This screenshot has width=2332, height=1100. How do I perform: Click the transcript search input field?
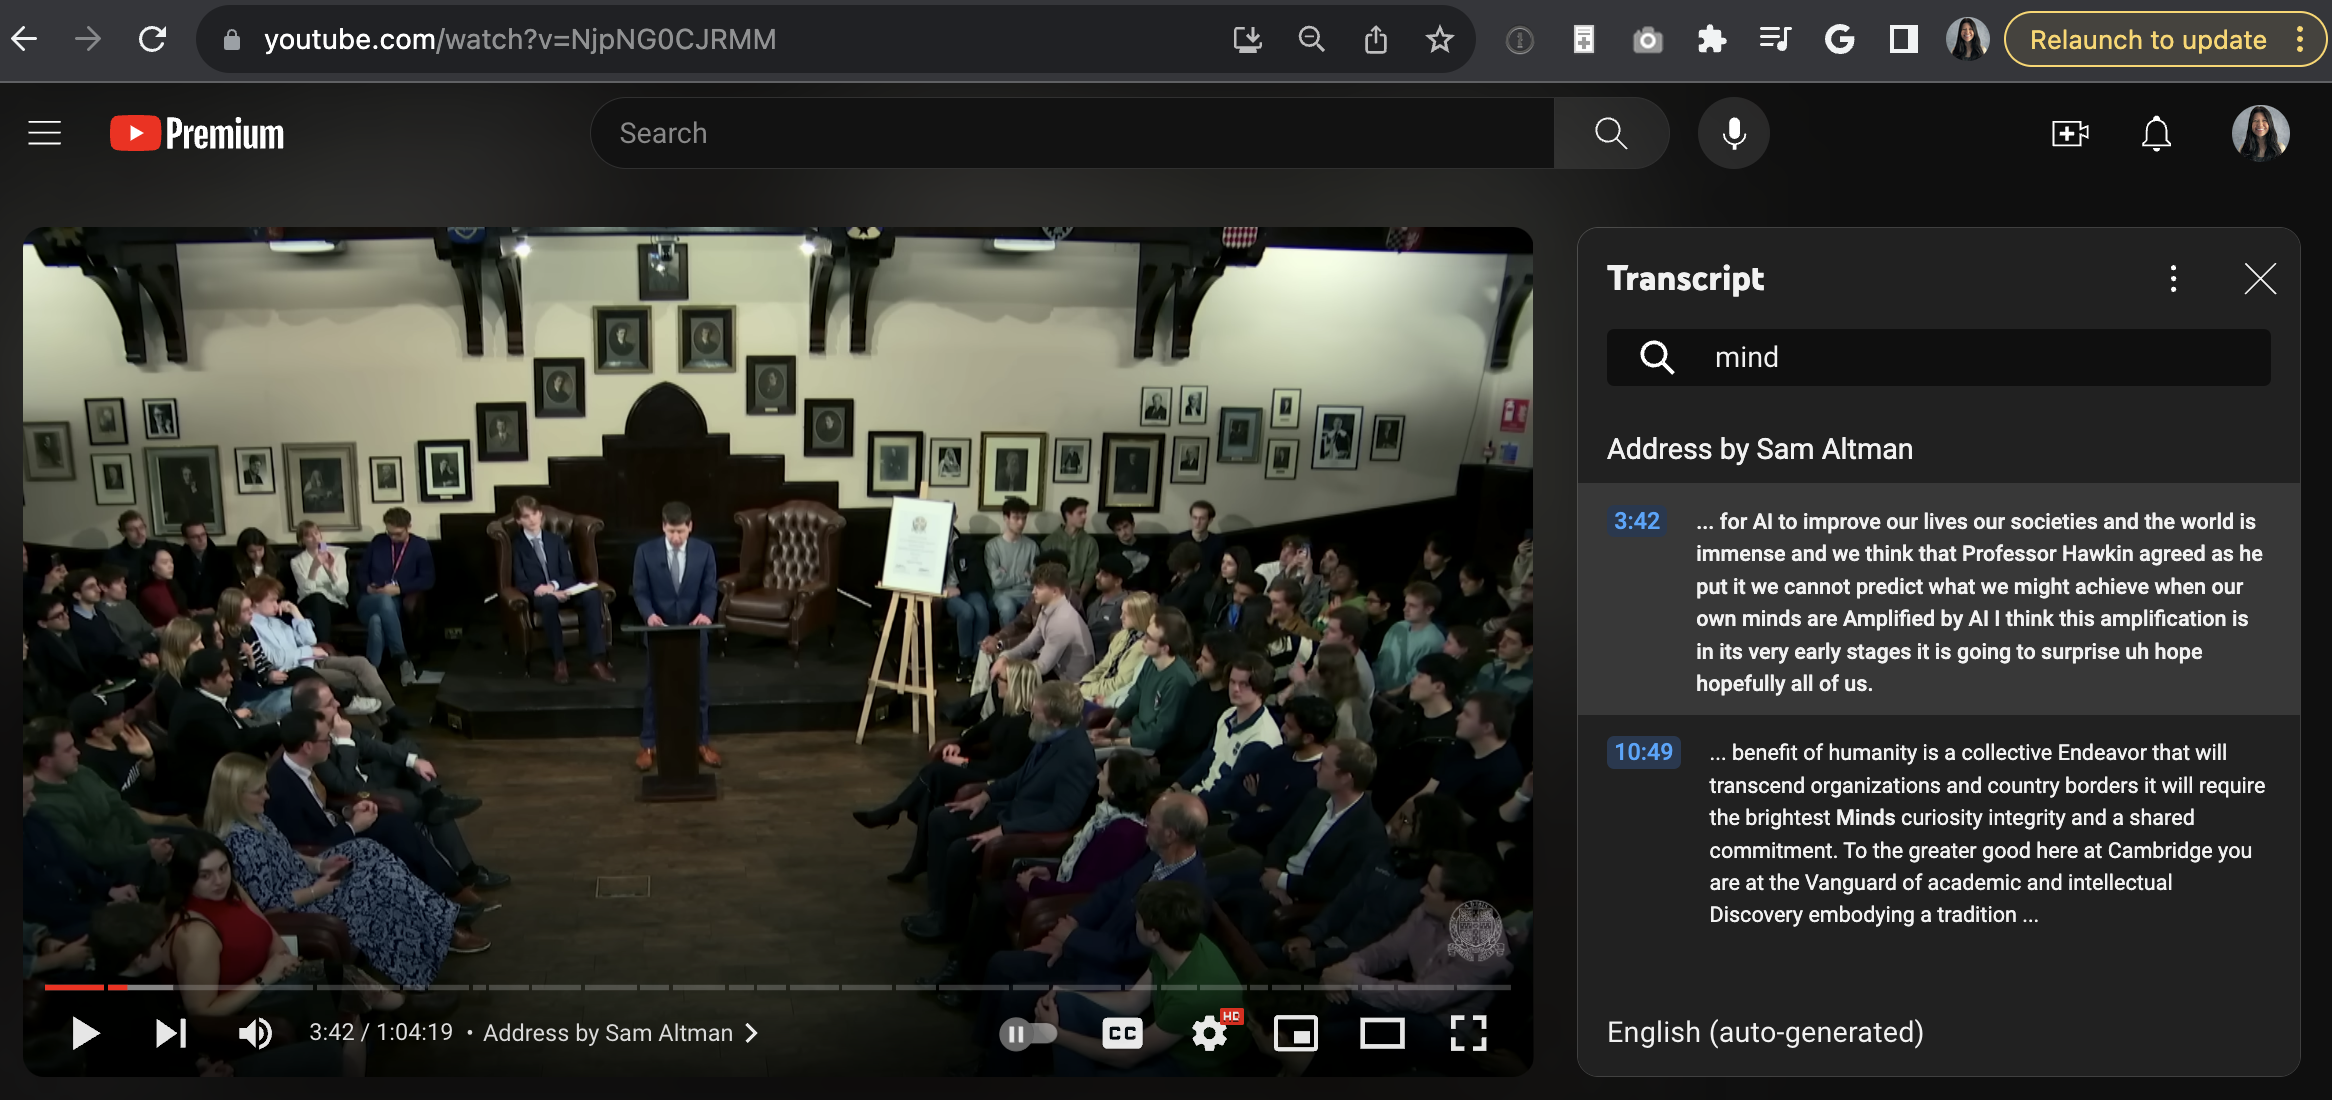coord(1939,355)
